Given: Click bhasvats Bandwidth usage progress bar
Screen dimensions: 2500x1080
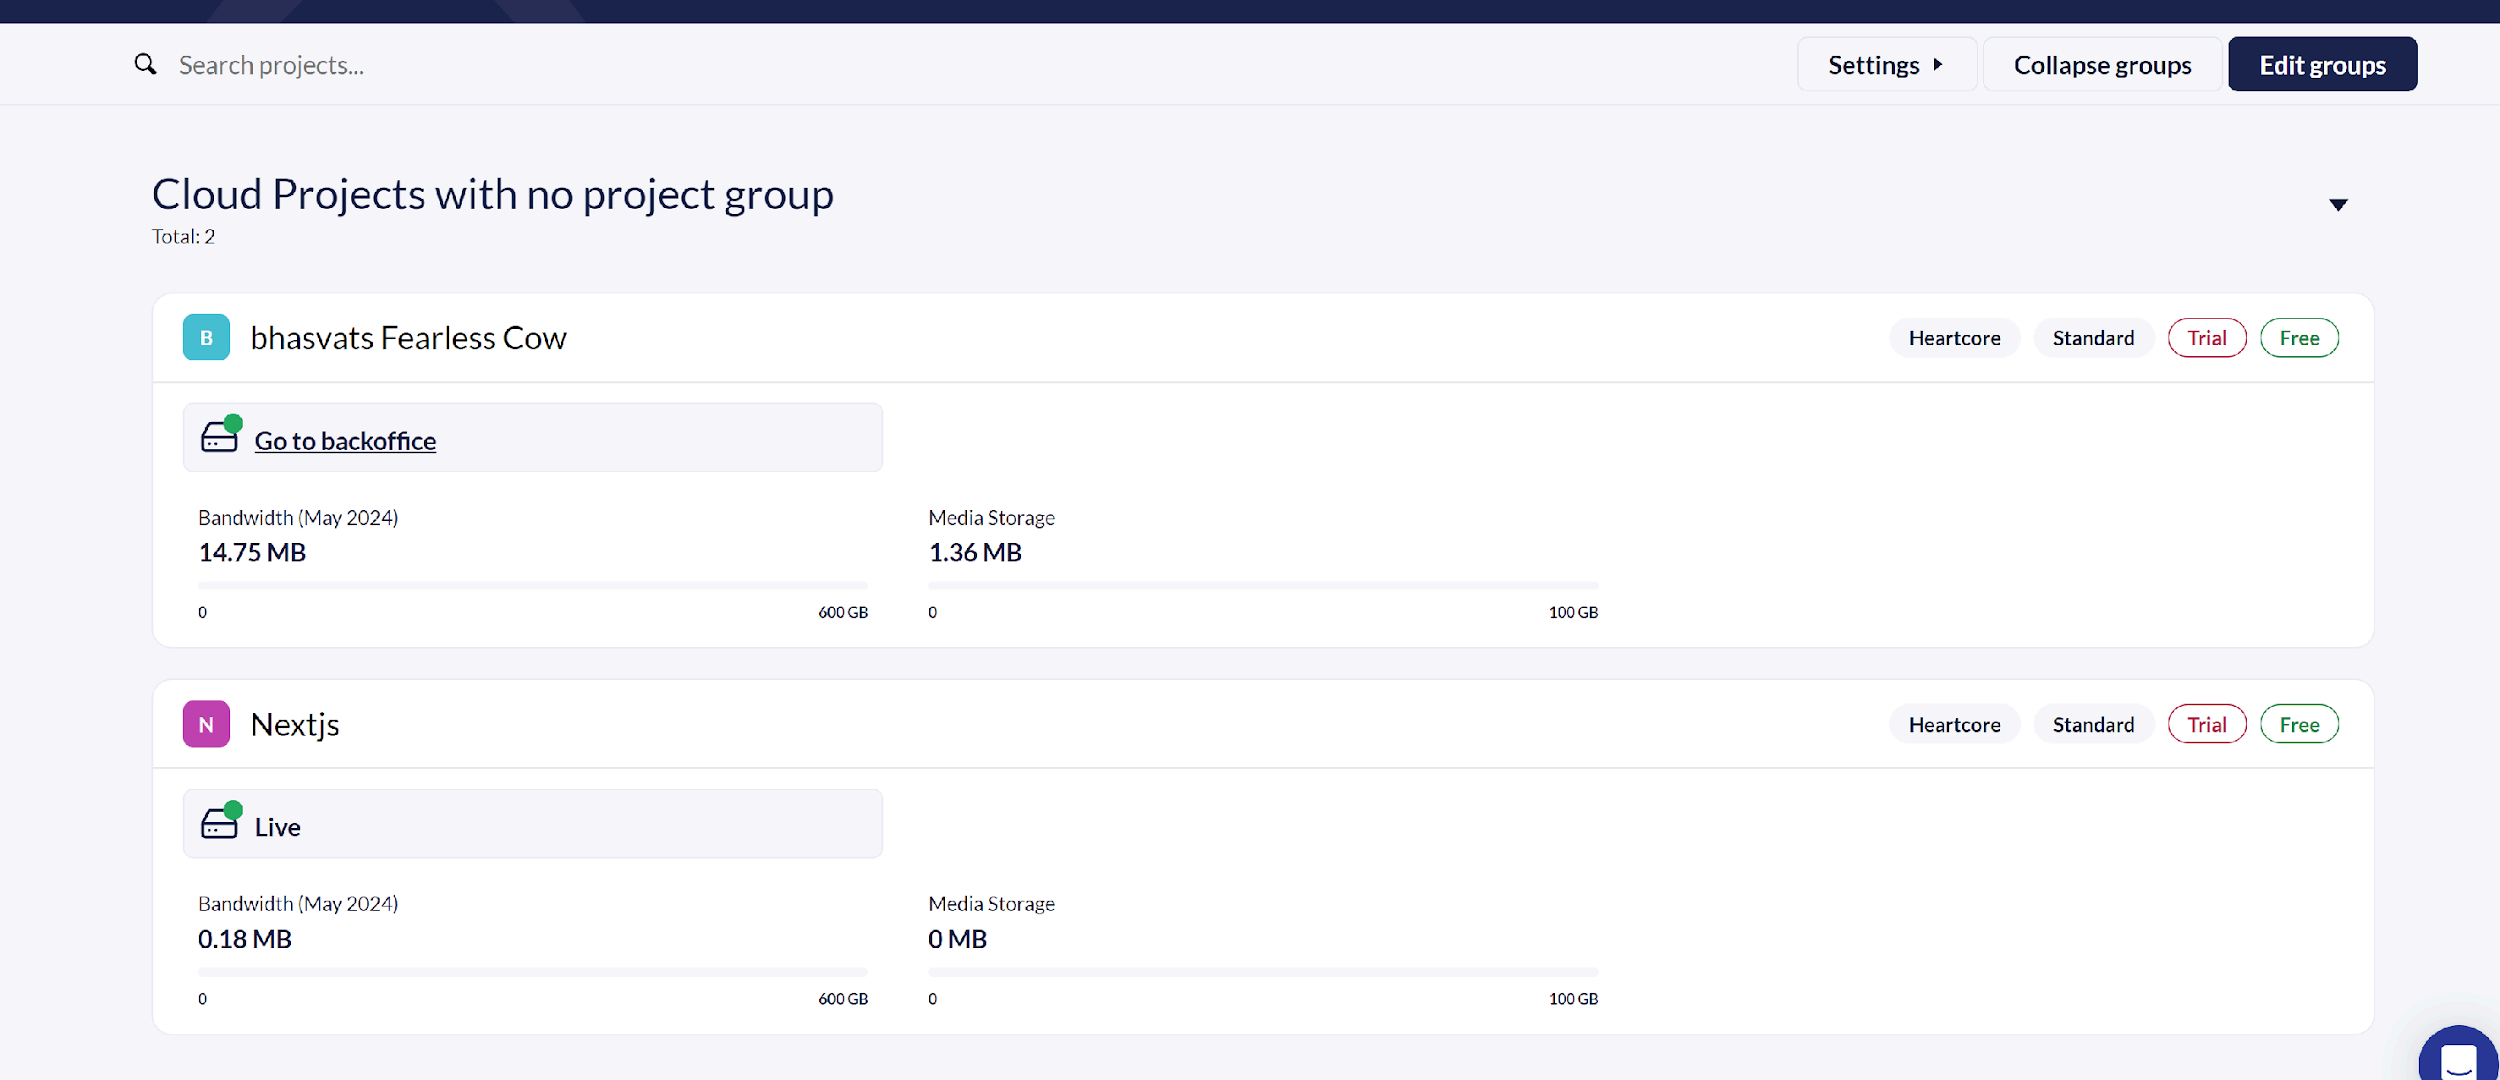Looking at the screenshot, I should tap(532, 585).
